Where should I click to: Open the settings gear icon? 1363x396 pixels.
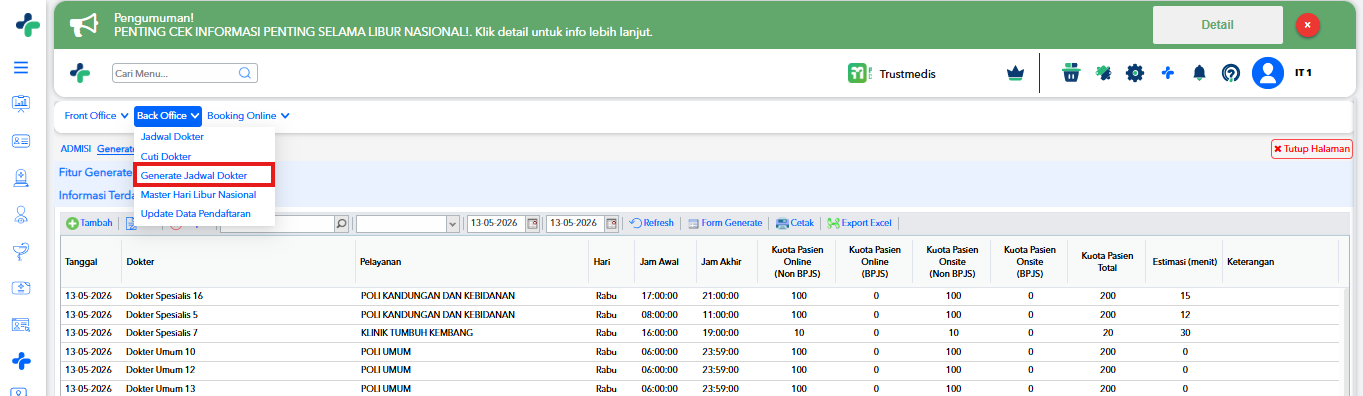[x=1135, y=73]
